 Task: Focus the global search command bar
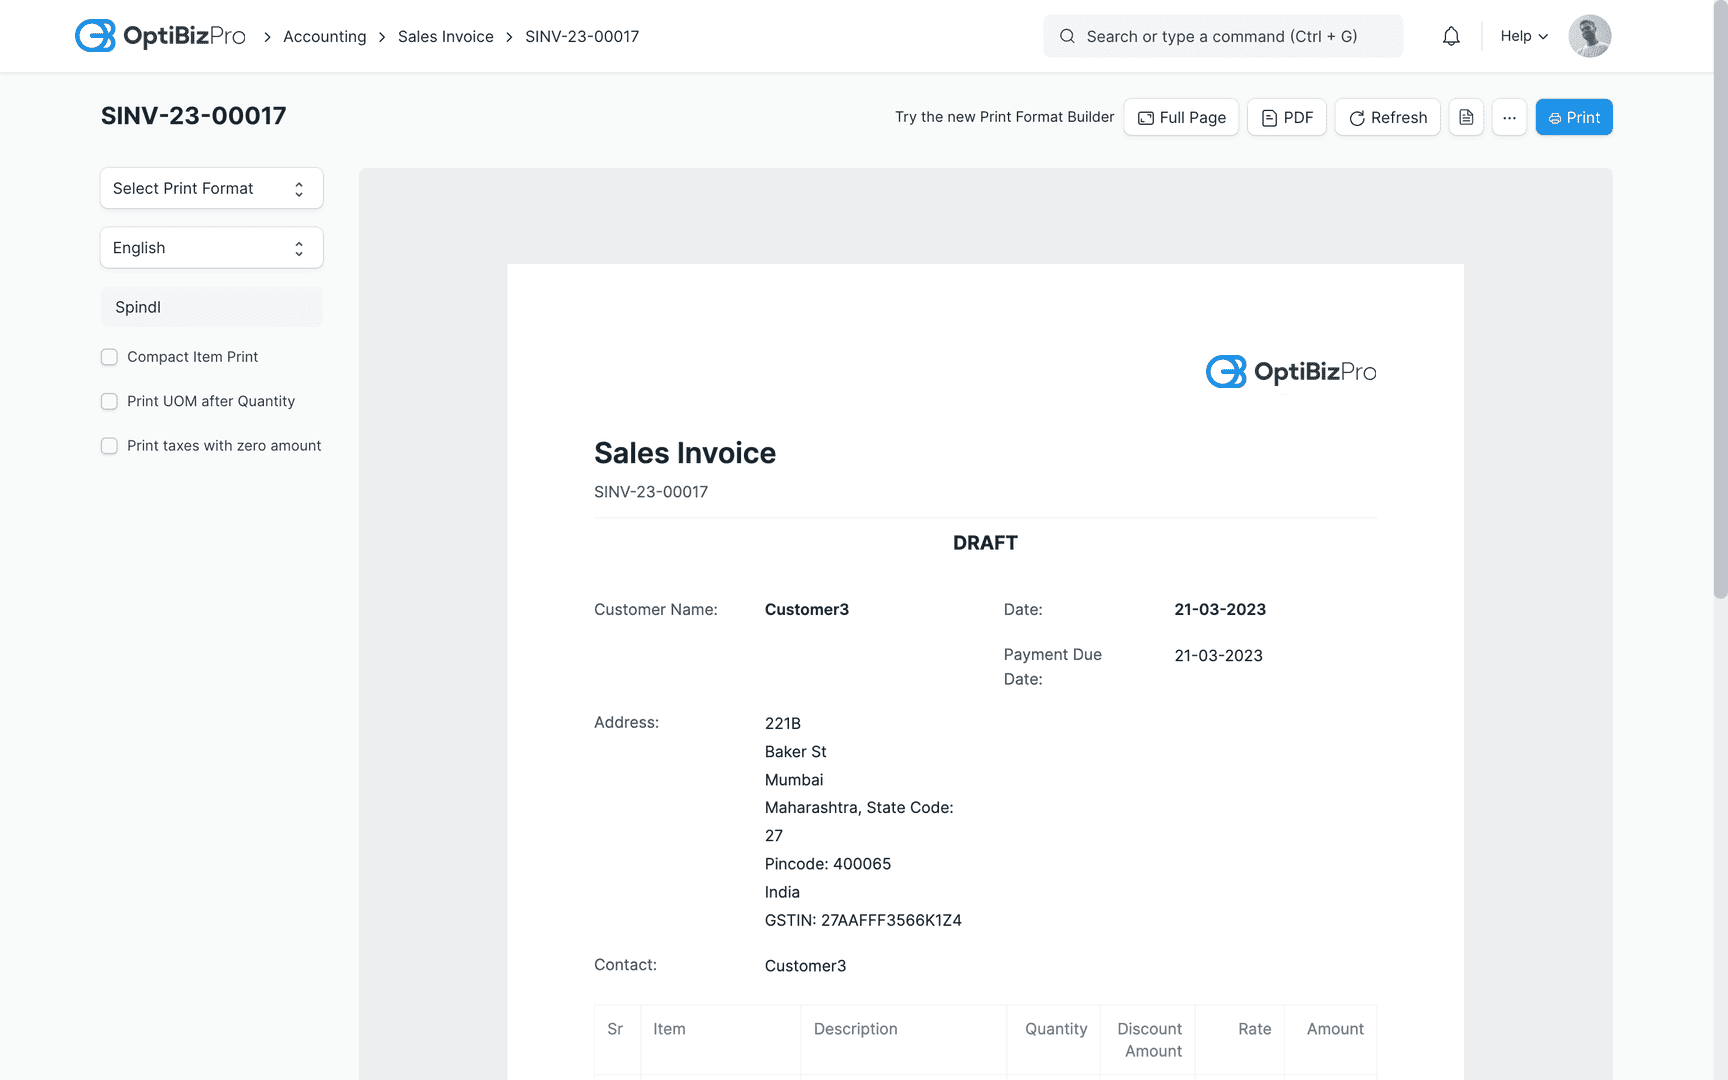(x=1222, y=36)
